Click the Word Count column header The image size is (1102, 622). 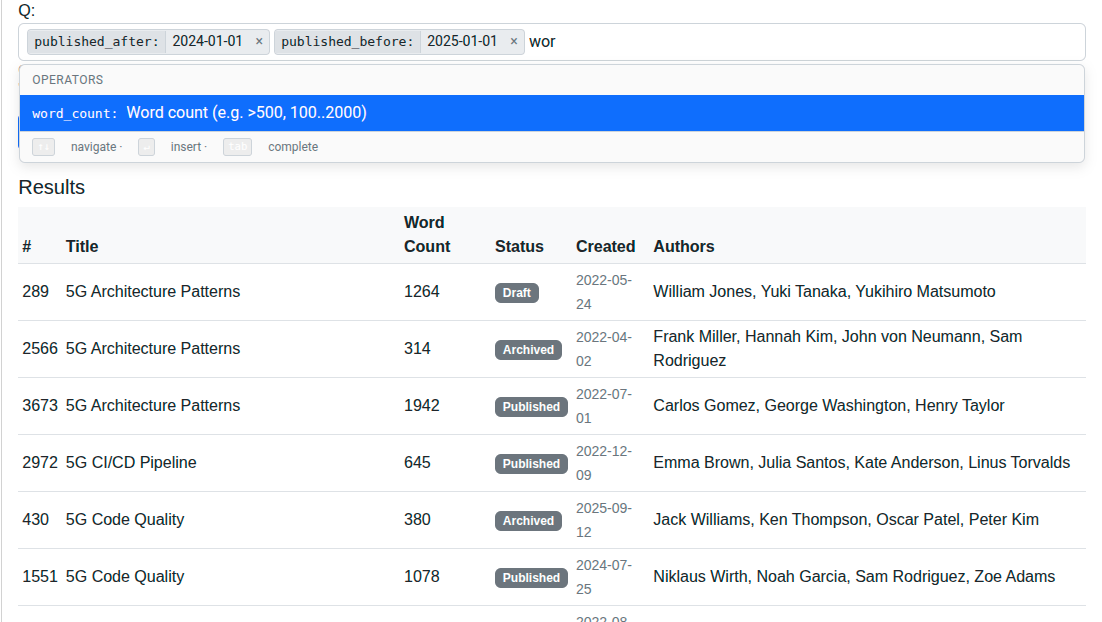click(427, 235)
